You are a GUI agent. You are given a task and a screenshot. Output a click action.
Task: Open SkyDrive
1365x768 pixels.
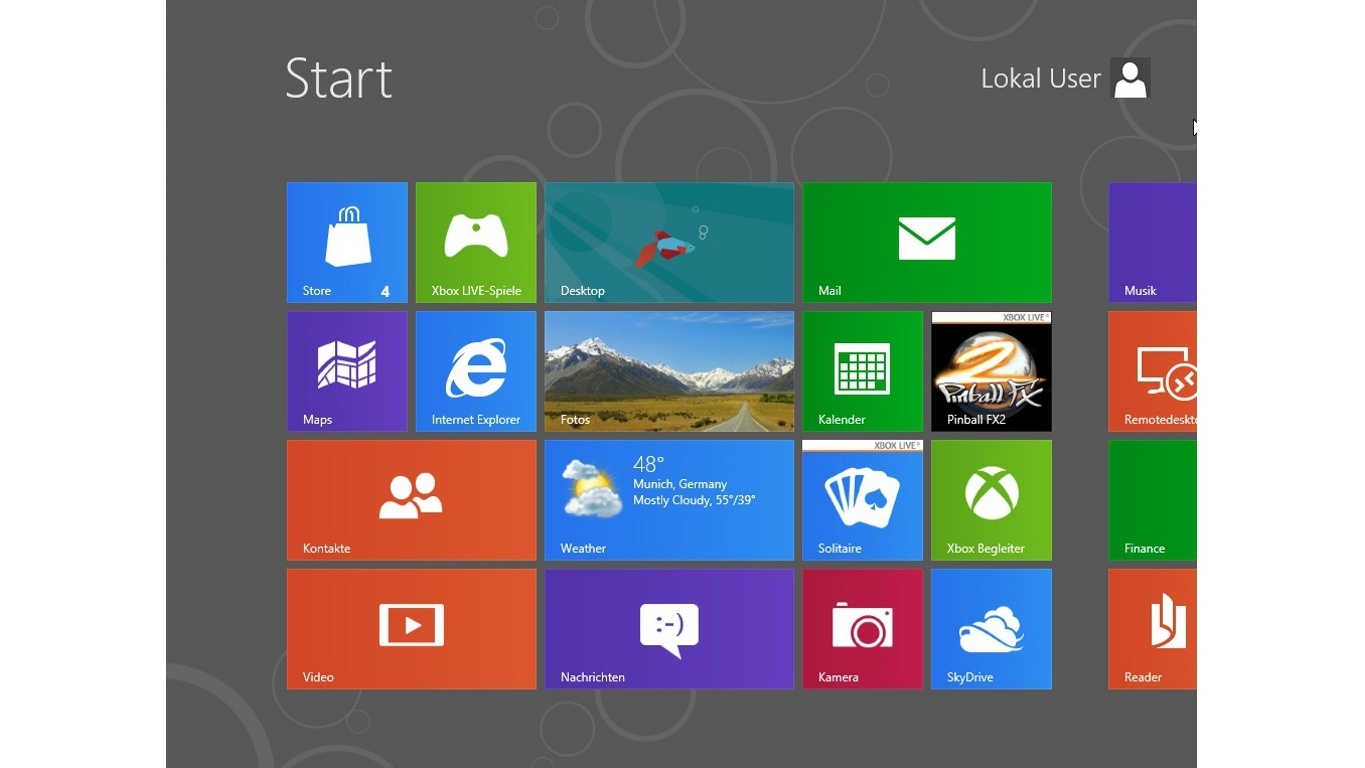click(x=990, y=628)
